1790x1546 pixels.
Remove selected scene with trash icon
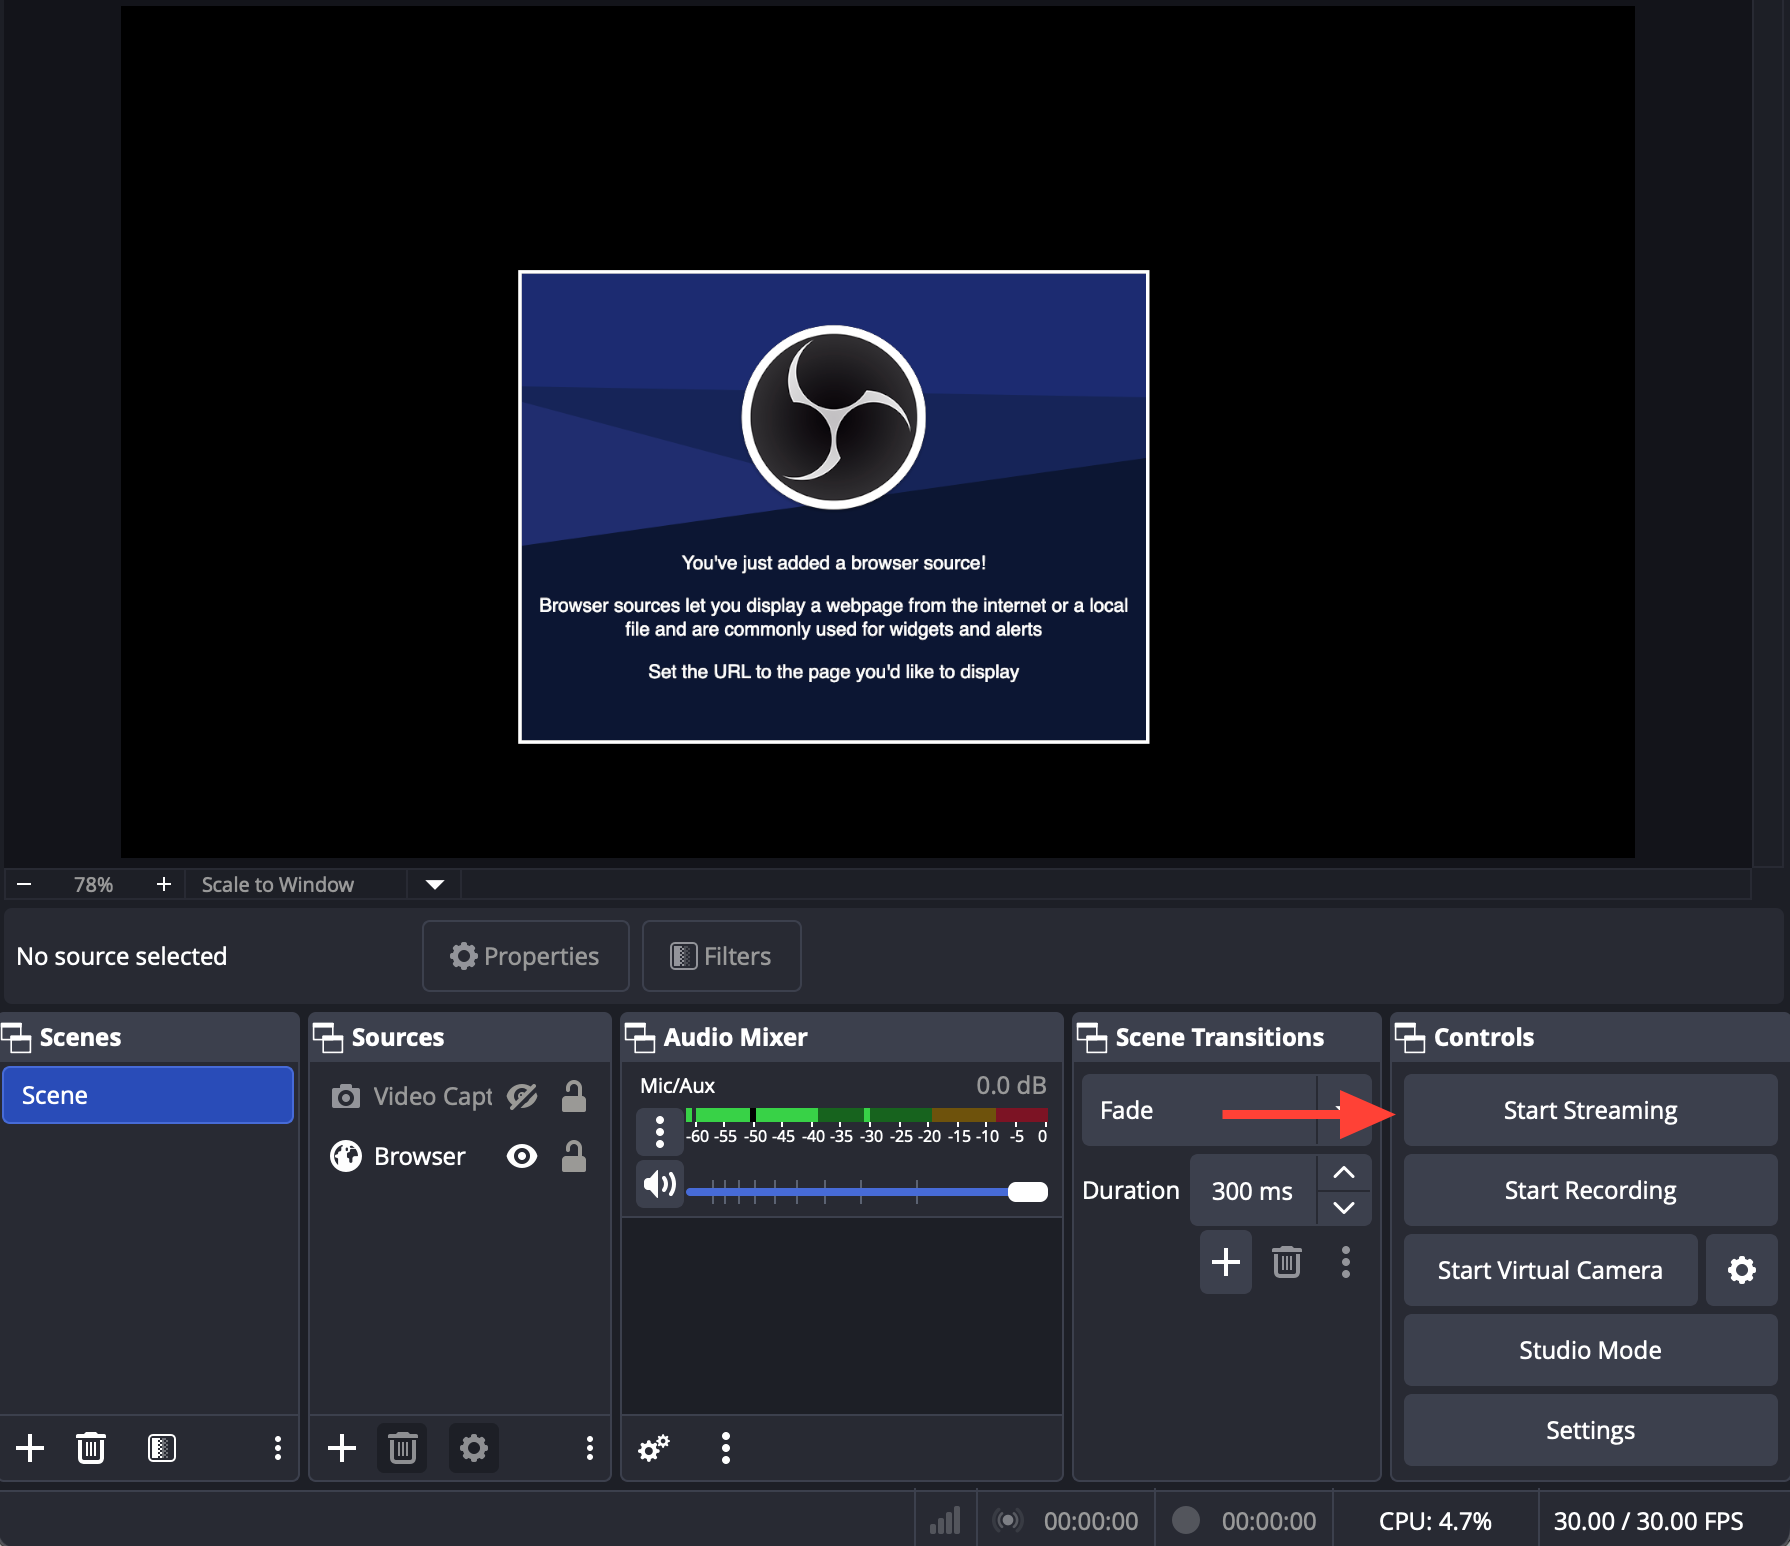point(91,1448)
